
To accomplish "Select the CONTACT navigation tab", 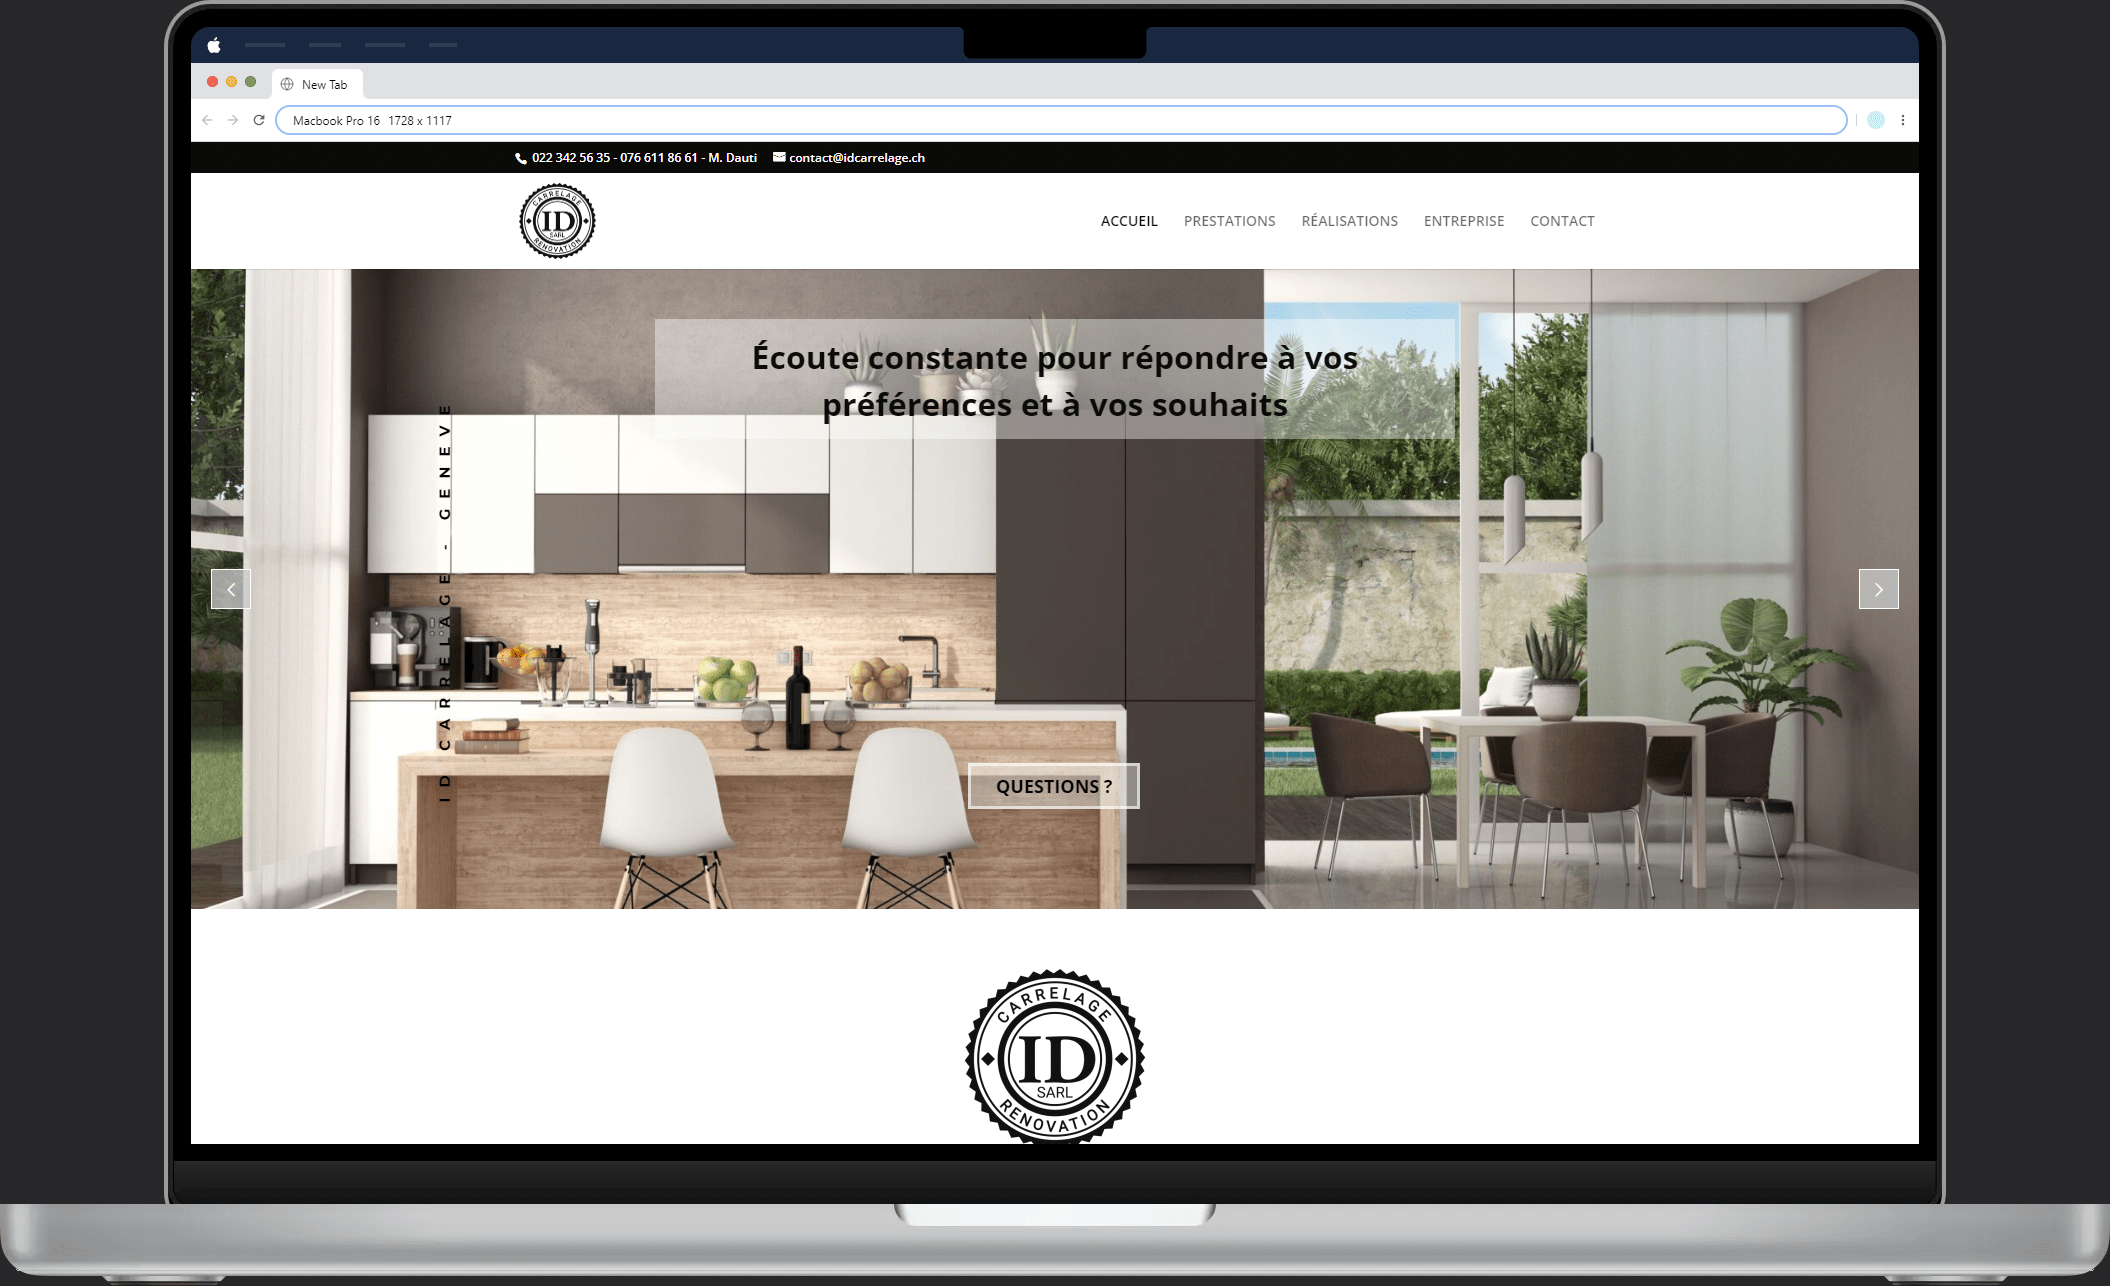I will coord(1563,222).
